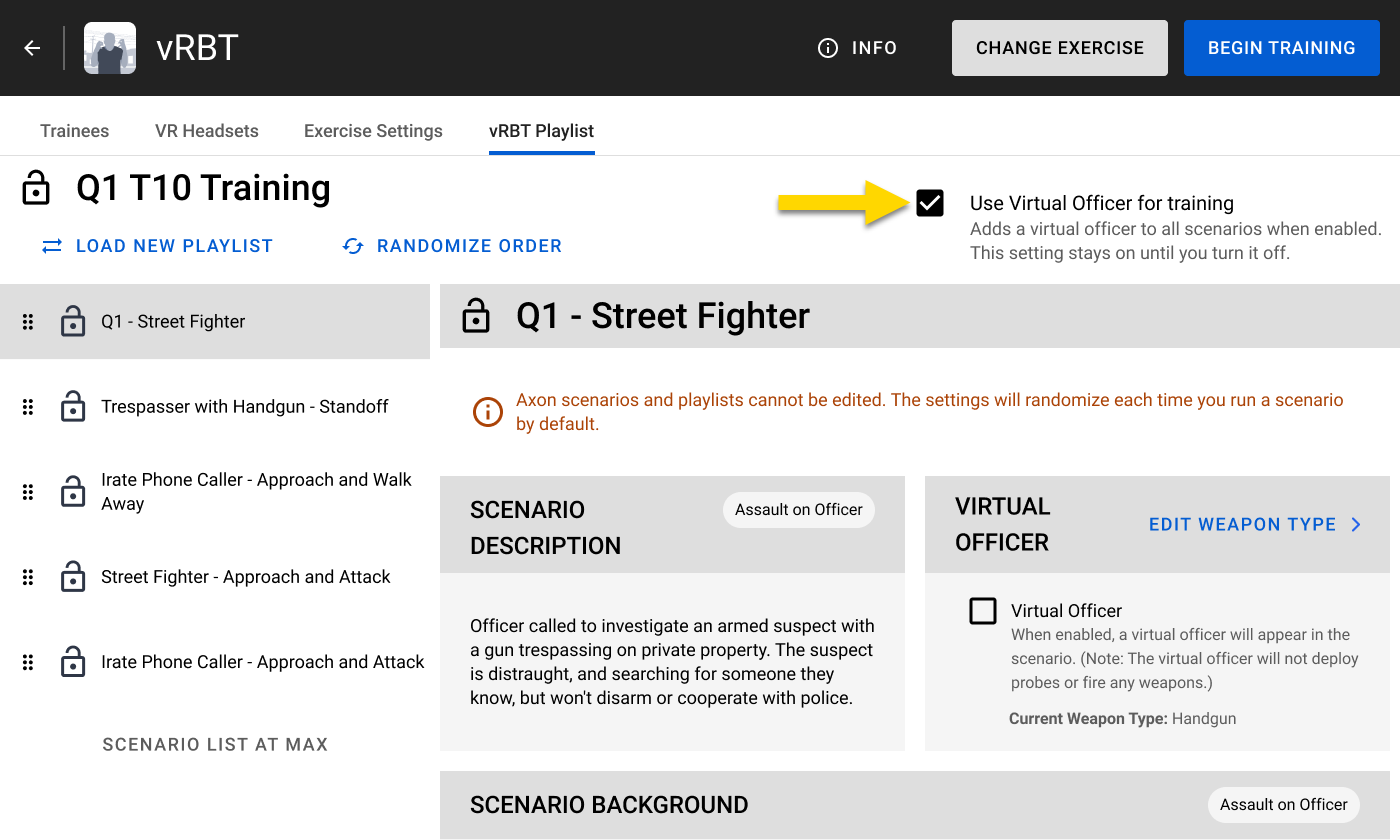Click the back arrow in header
1400x840 pixels.
tap(32, 48)
